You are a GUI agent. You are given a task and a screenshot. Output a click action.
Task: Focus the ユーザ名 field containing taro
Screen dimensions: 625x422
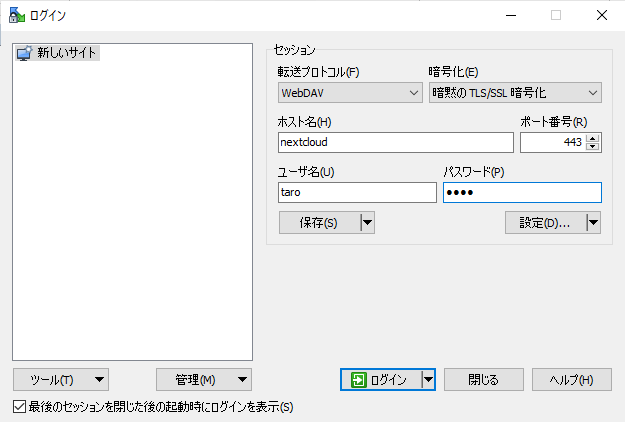[357, 192]
